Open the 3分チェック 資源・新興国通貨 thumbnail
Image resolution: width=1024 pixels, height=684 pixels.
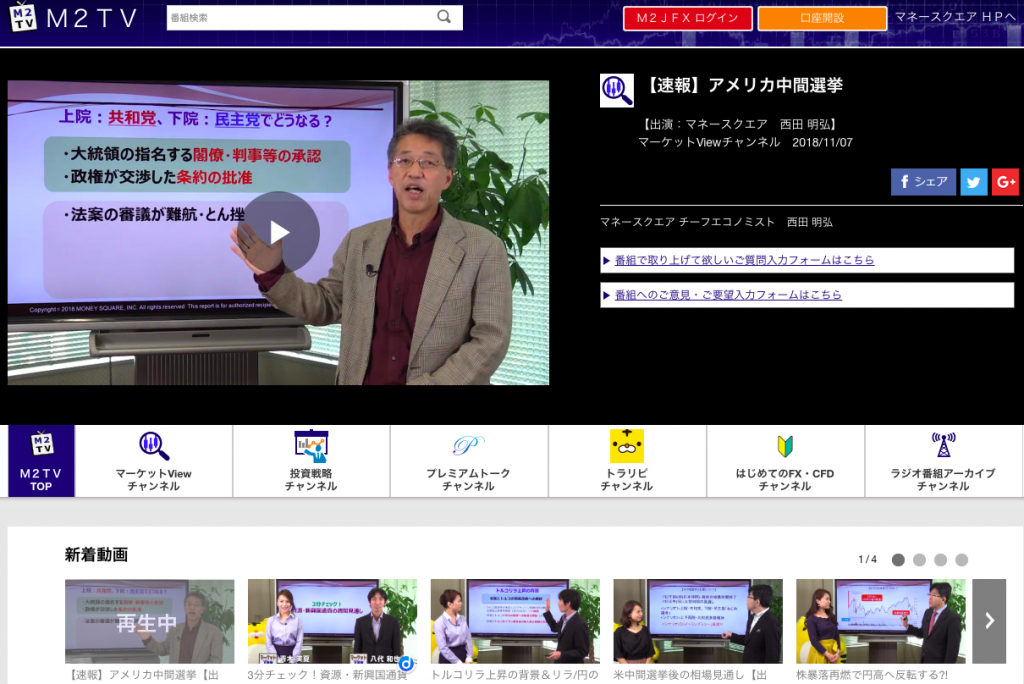coord(332,621)
